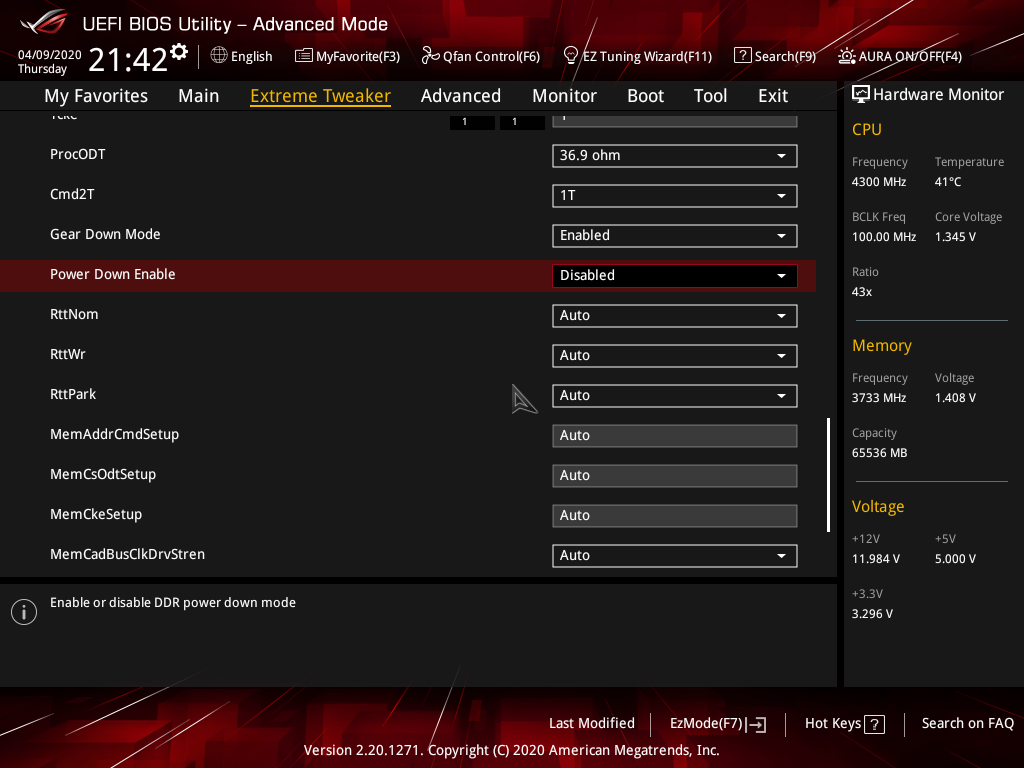Image resolution: width=1024 pixels, height=768 pixels.
Task: Open MyFavorite(F3) list icon
Action: pyautogui.click(x=304, y=56)
